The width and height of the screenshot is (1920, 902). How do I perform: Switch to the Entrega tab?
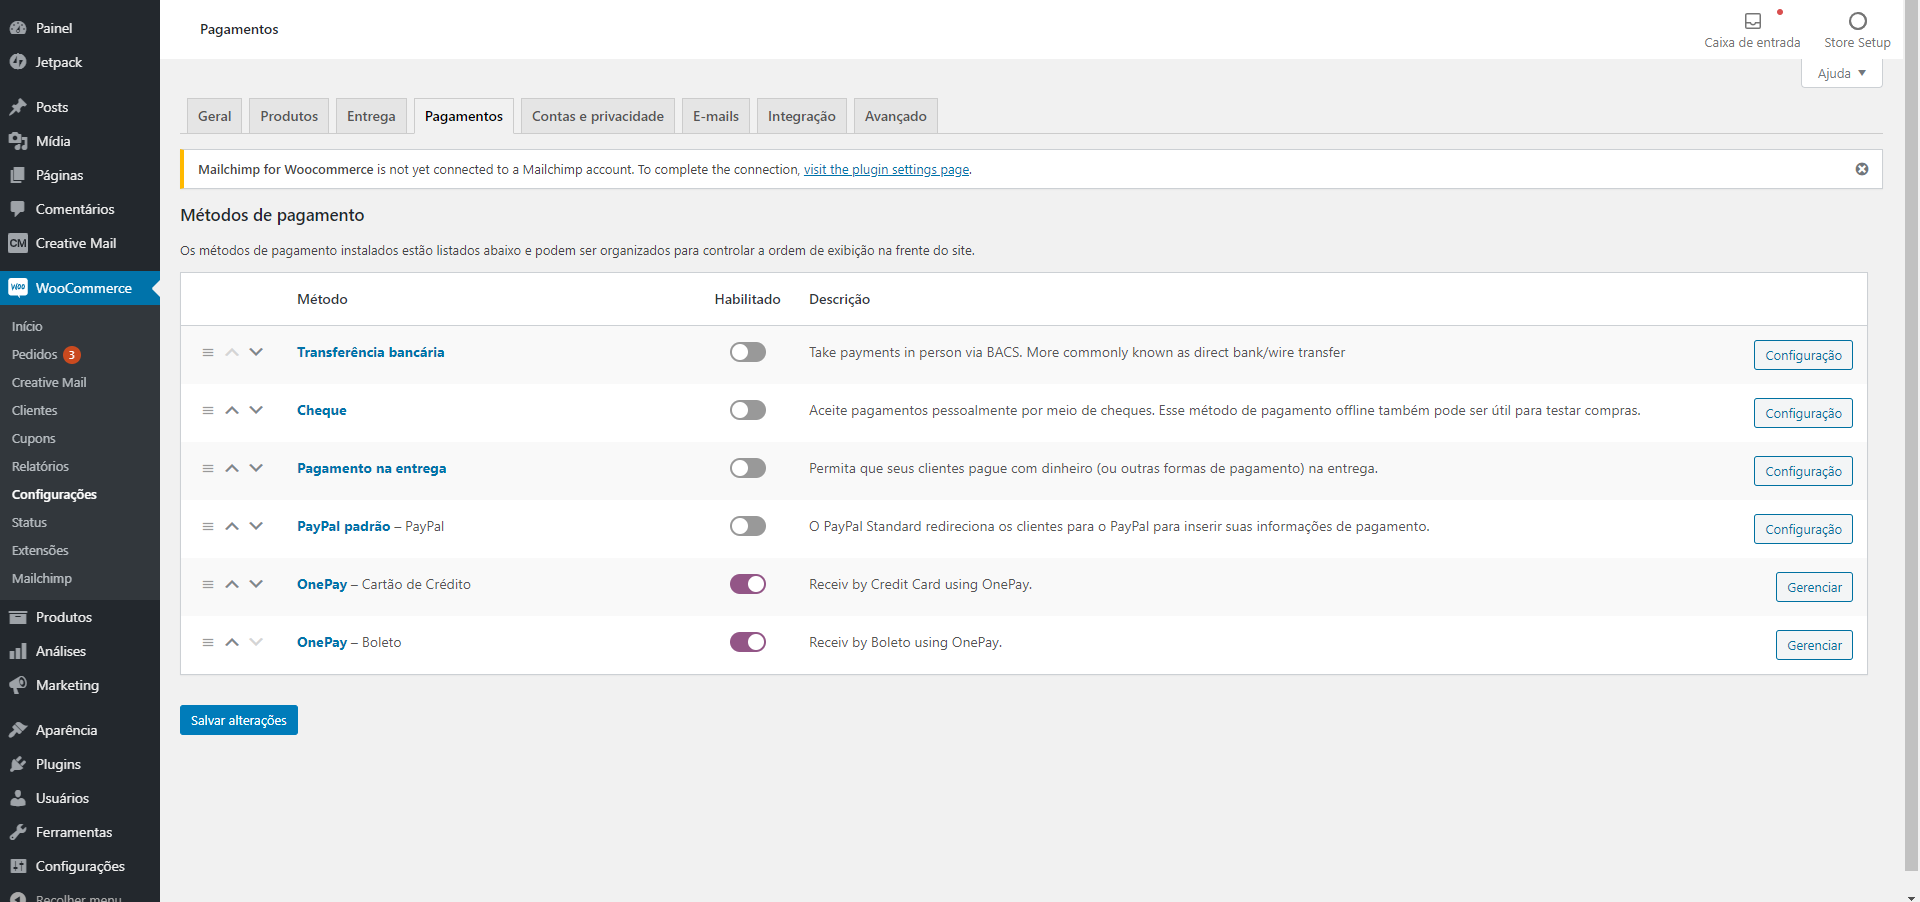[x=371, y=116]
